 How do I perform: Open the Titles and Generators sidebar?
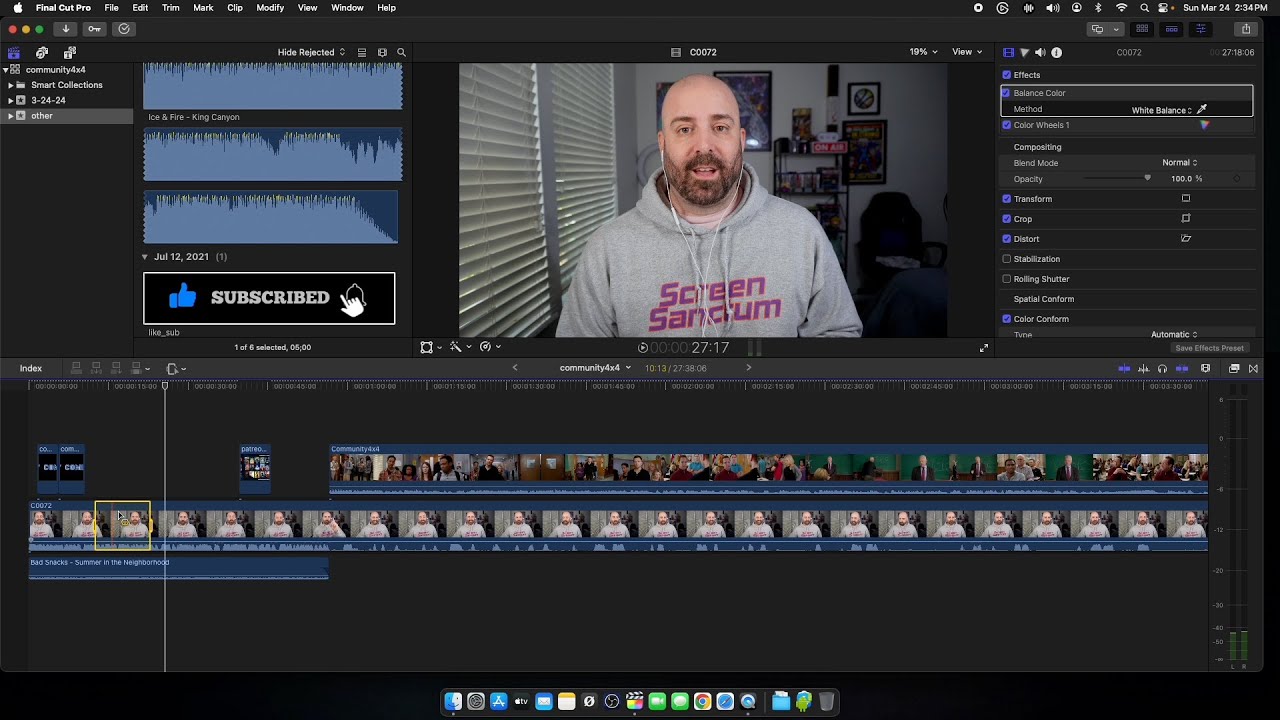pyautogui.click(x=69, y=52)
